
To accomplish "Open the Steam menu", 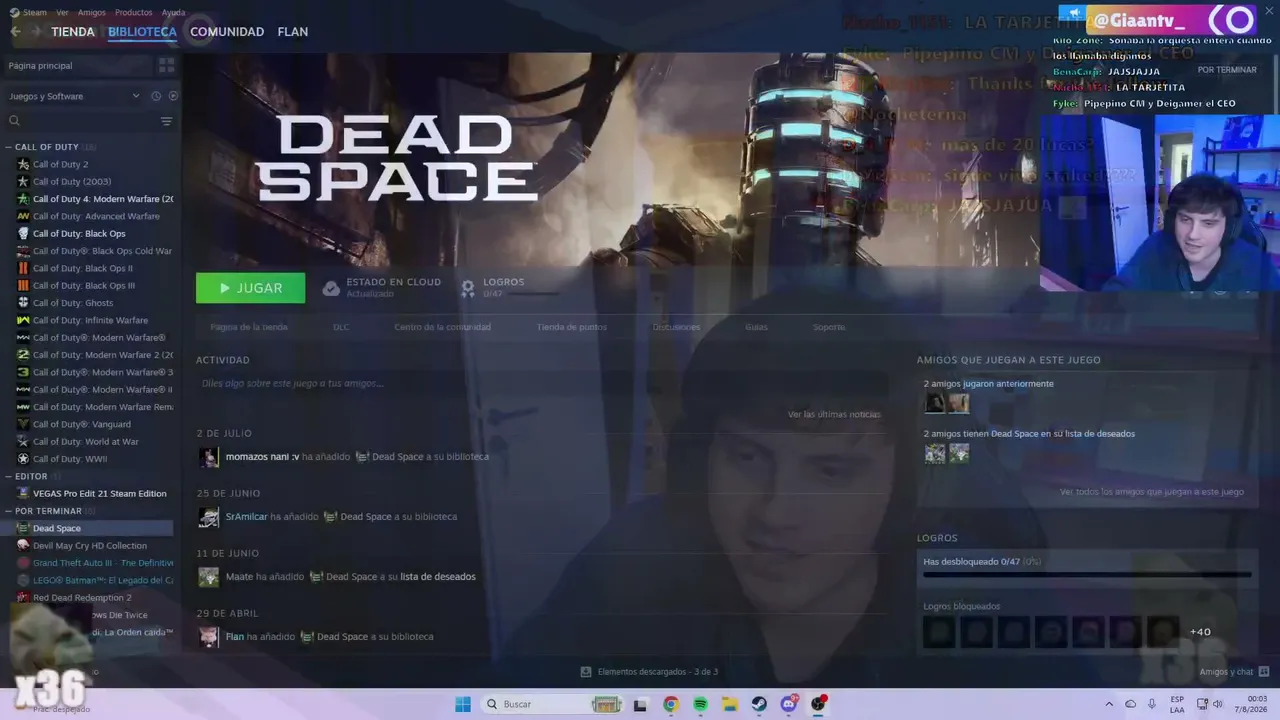I will click(35, 13).
